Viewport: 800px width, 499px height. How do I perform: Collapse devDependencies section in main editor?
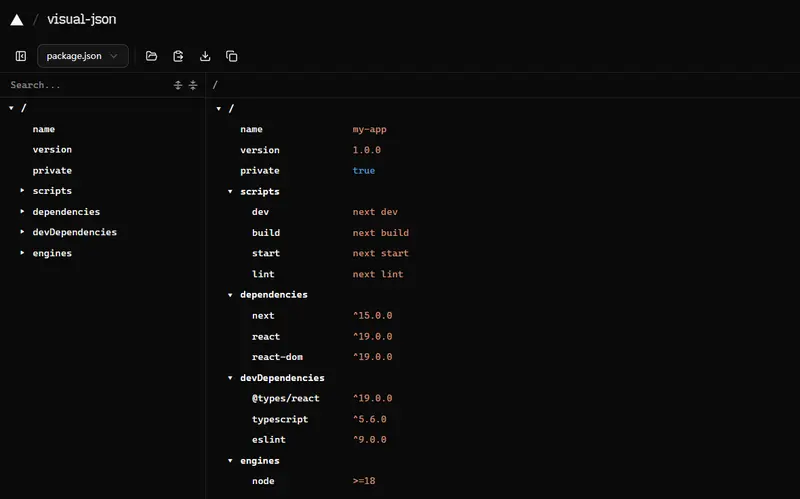(x=230, y=378)
